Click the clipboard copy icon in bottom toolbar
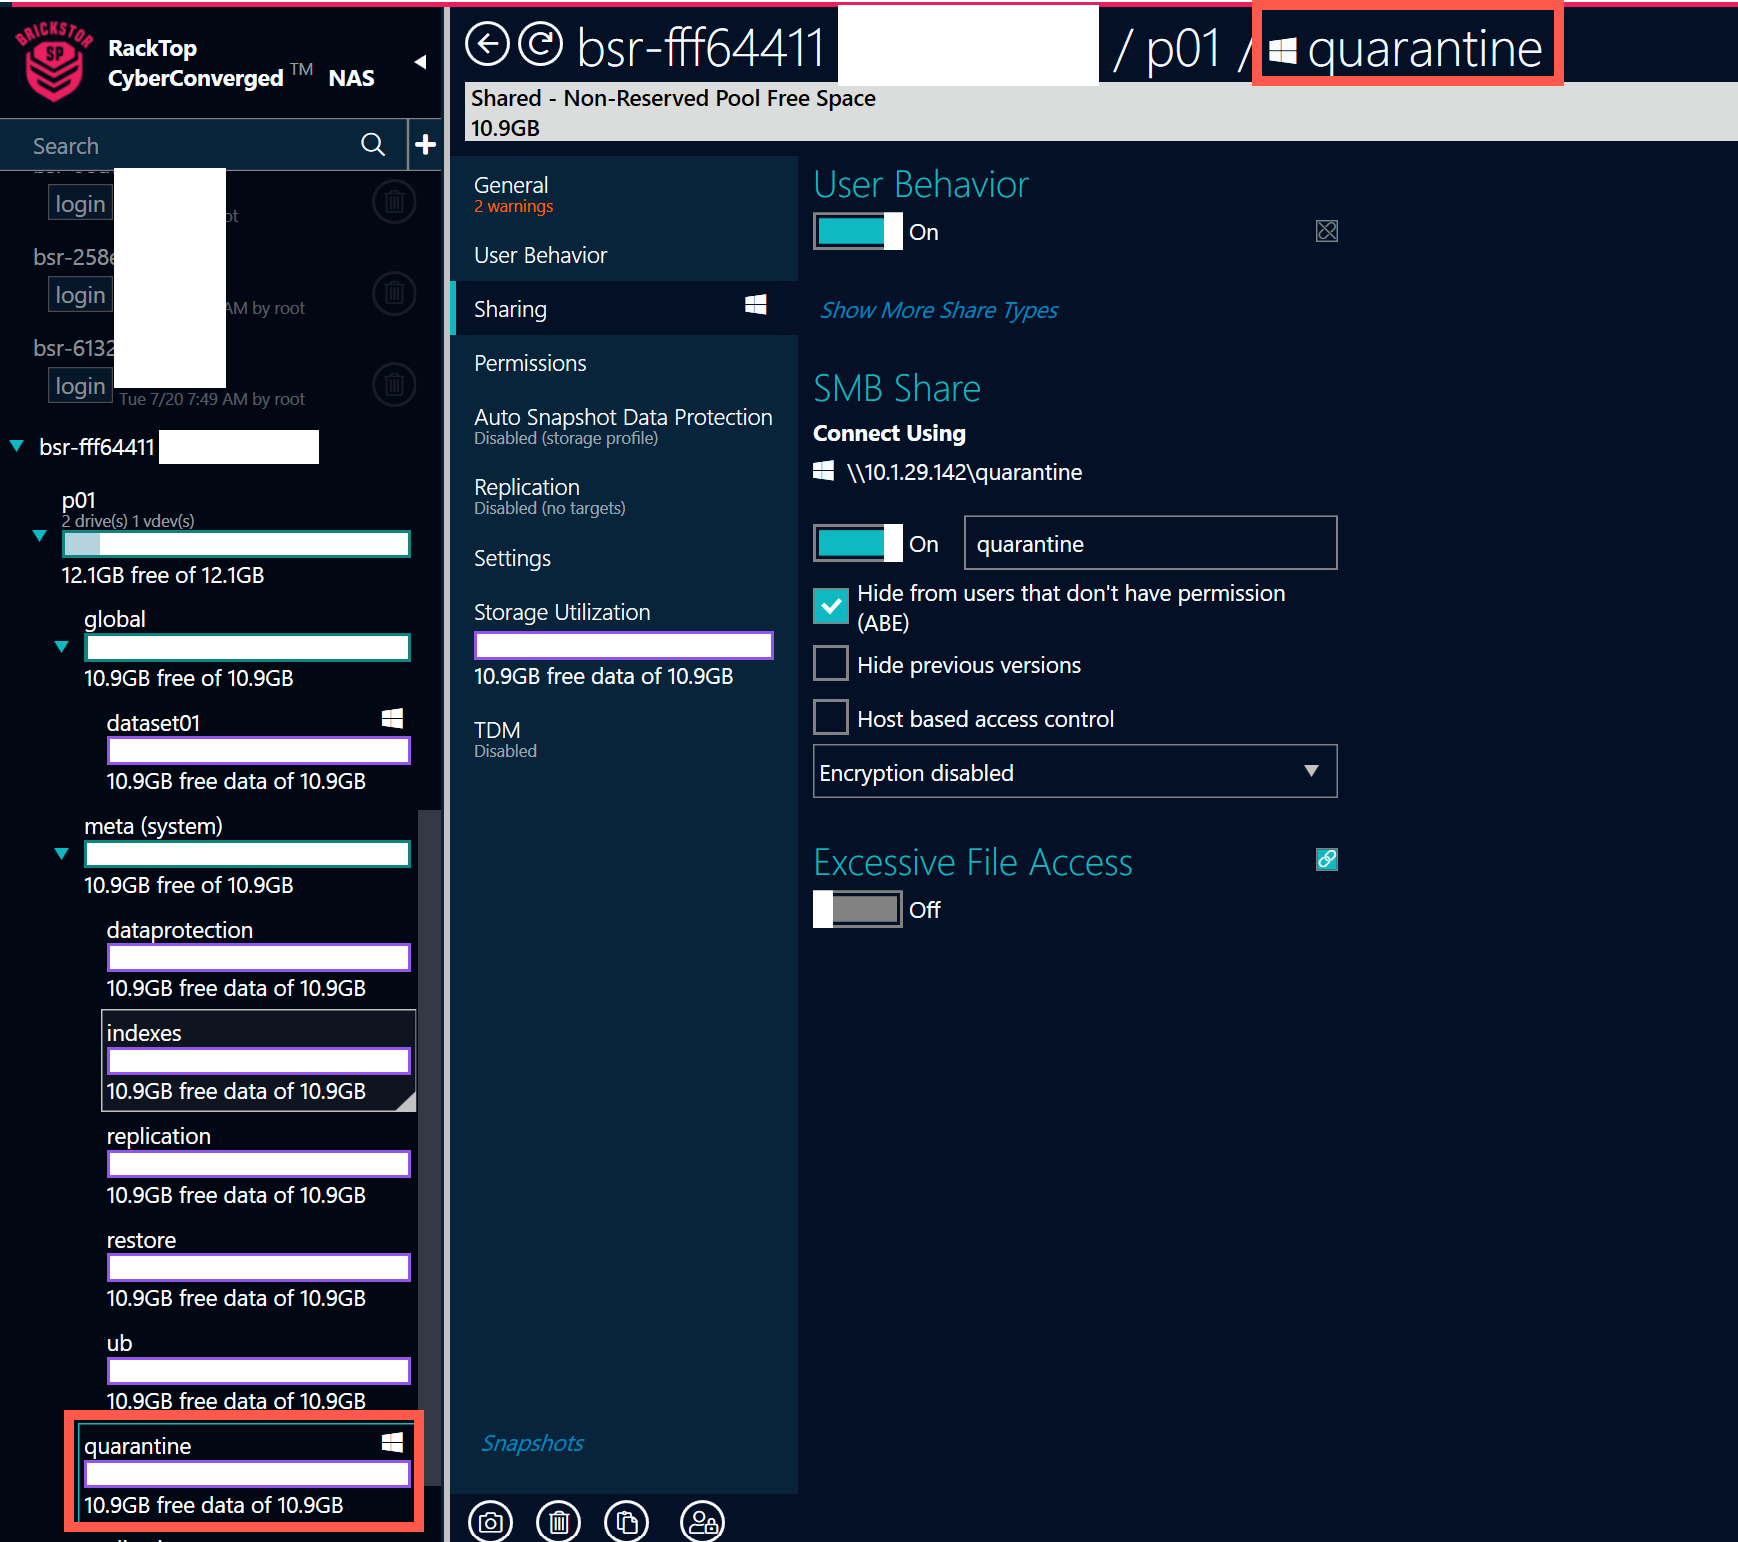 pos(627,1521)
